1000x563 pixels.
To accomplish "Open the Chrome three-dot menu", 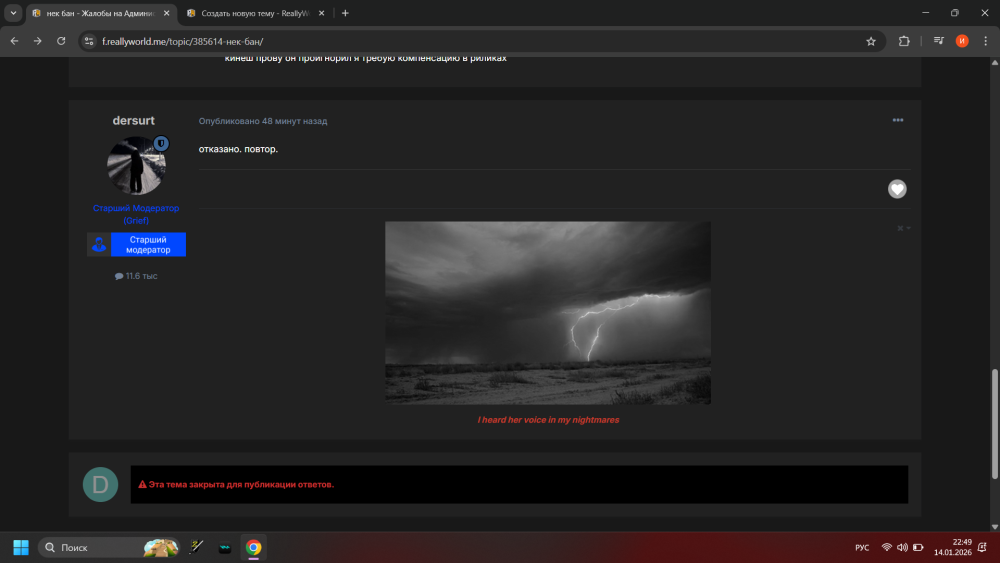I will point(985,41).
